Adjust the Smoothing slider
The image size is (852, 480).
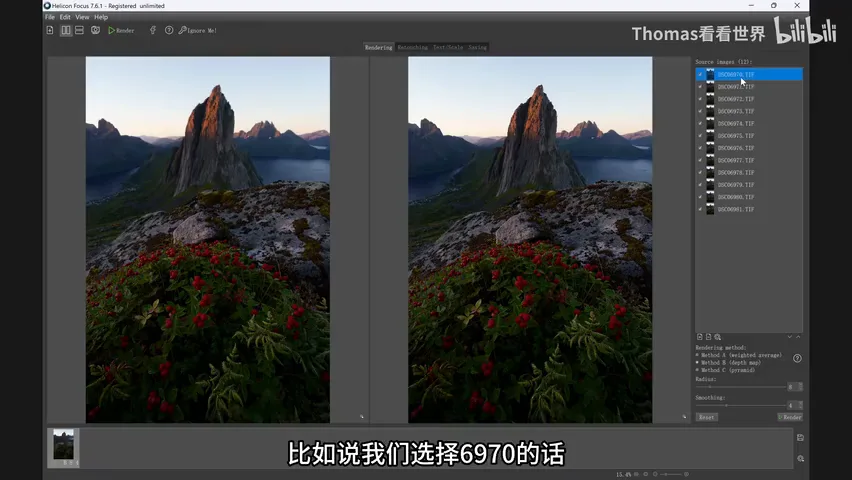(741, 405)
